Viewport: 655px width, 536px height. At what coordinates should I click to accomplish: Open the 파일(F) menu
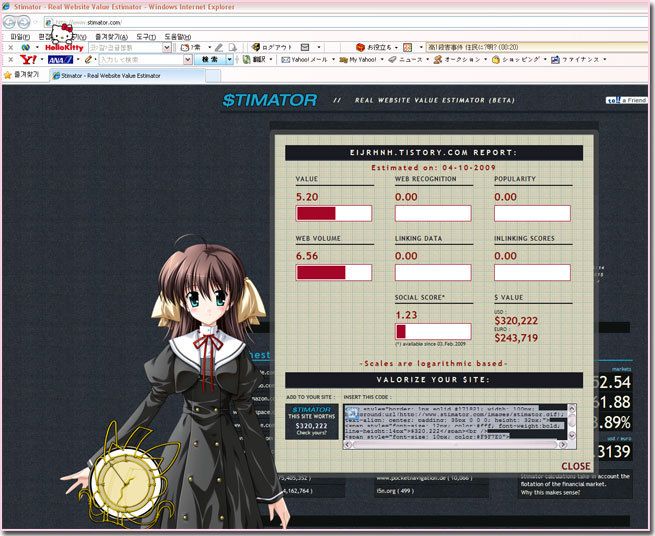[x=20, y=37]
